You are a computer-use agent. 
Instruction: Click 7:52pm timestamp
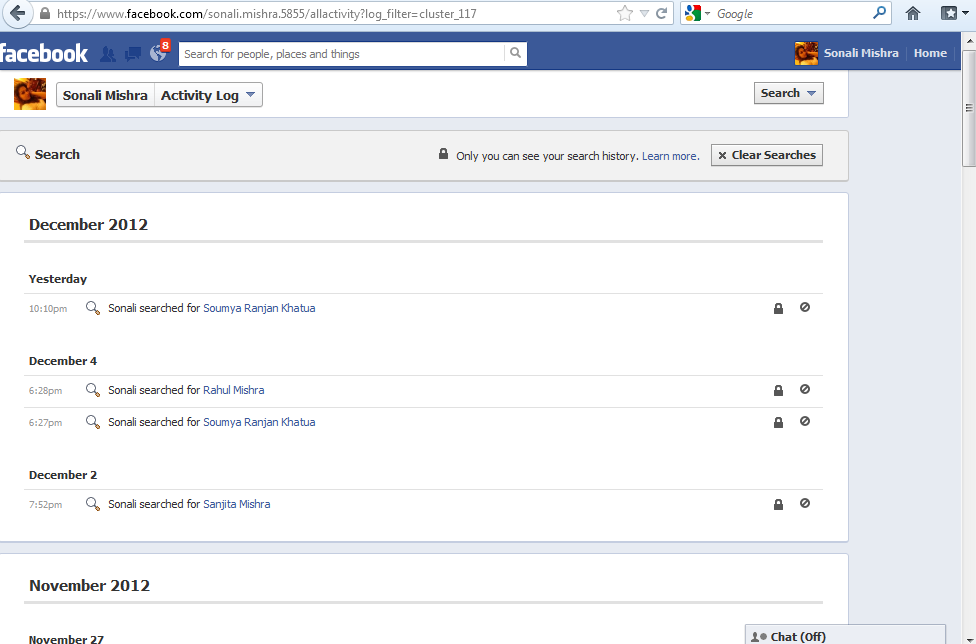(45, 505)
